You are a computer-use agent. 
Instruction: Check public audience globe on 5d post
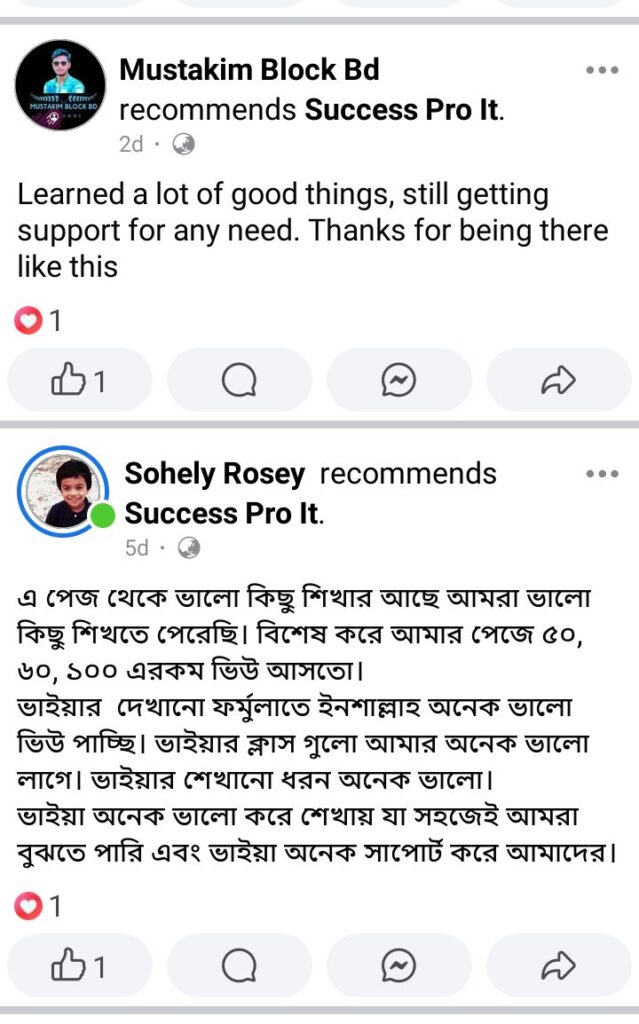pos(189,548)
